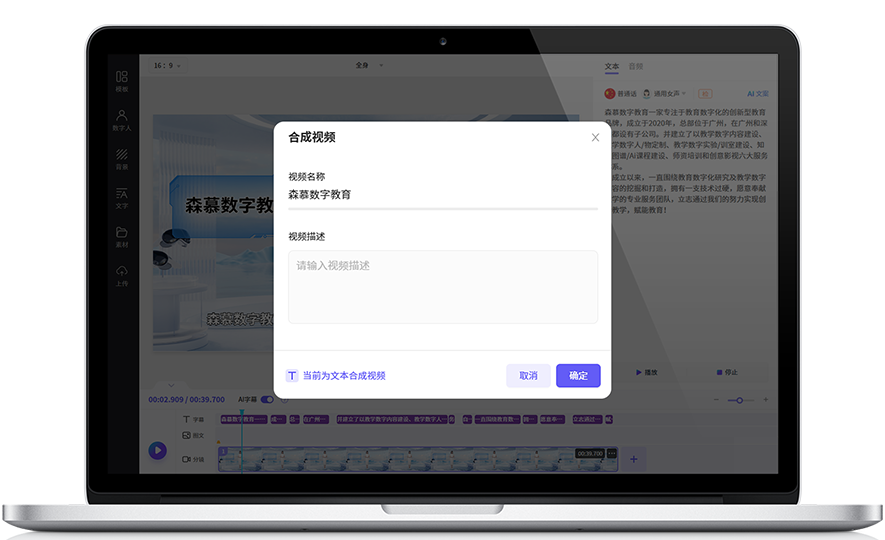The image size is (885, 540).
Task: Click the purple T text-synthesis icon
Action: 292,376
